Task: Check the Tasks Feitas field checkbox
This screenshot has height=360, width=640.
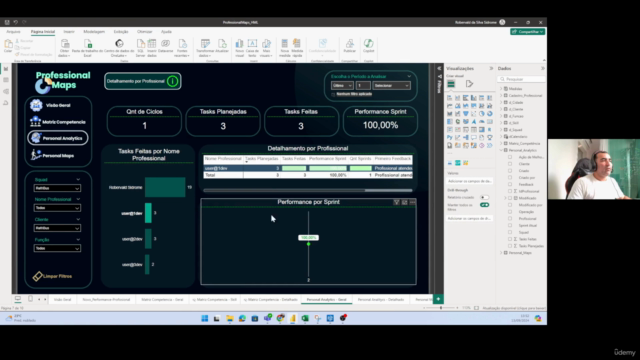Action: pos(510,239)
